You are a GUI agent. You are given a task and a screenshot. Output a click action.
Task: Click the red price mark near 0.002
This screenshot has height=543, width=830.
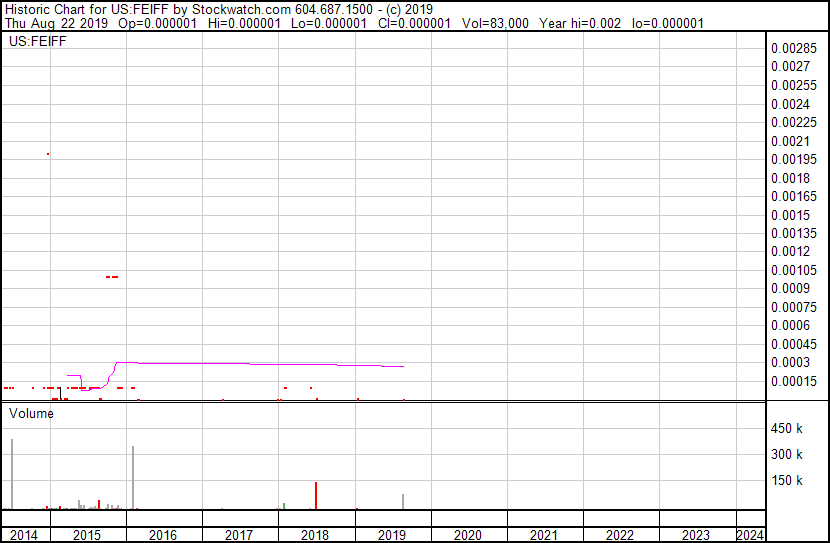click(x=48, y=154)
